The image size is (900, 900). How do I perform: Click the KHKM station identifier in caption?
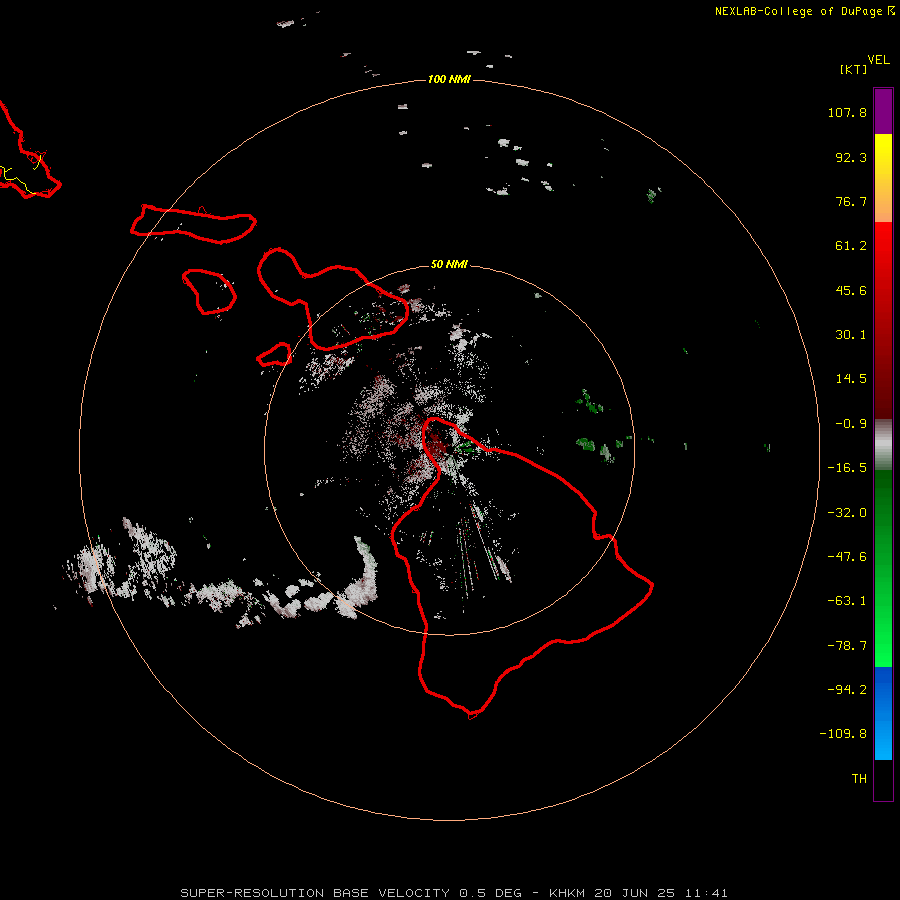pos(568,893)
